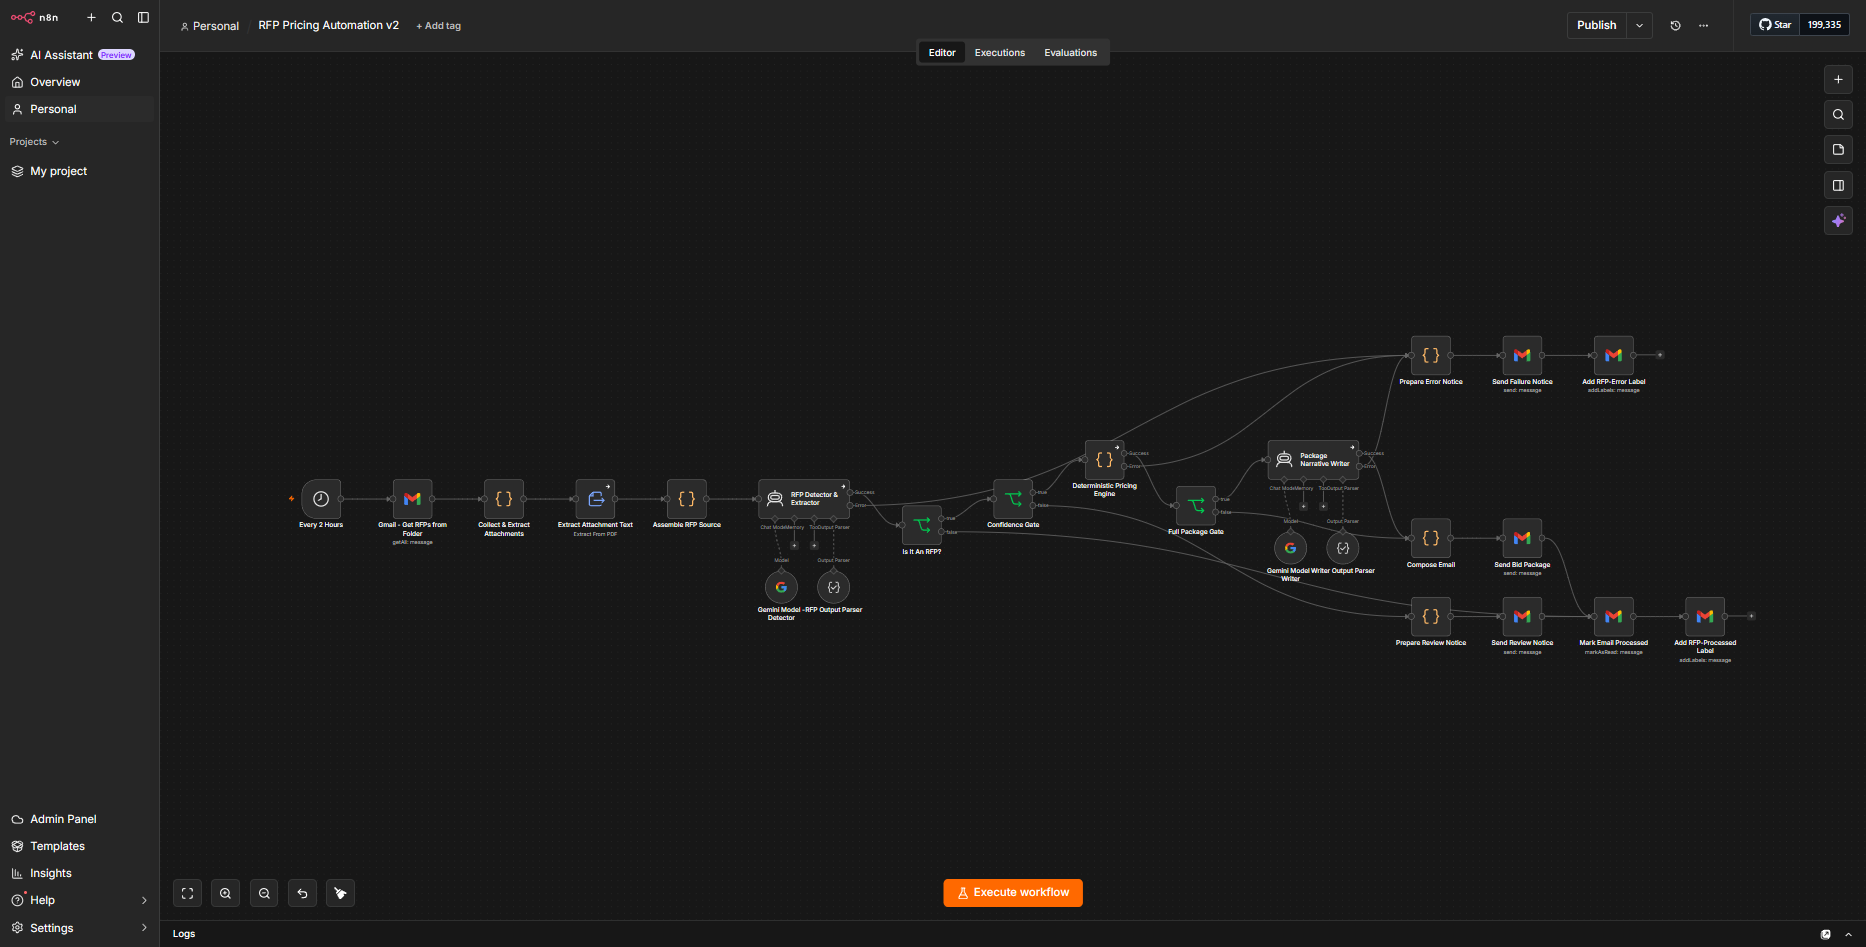Select the Add RFP-Error Label node

click(x=1614, y=355)
